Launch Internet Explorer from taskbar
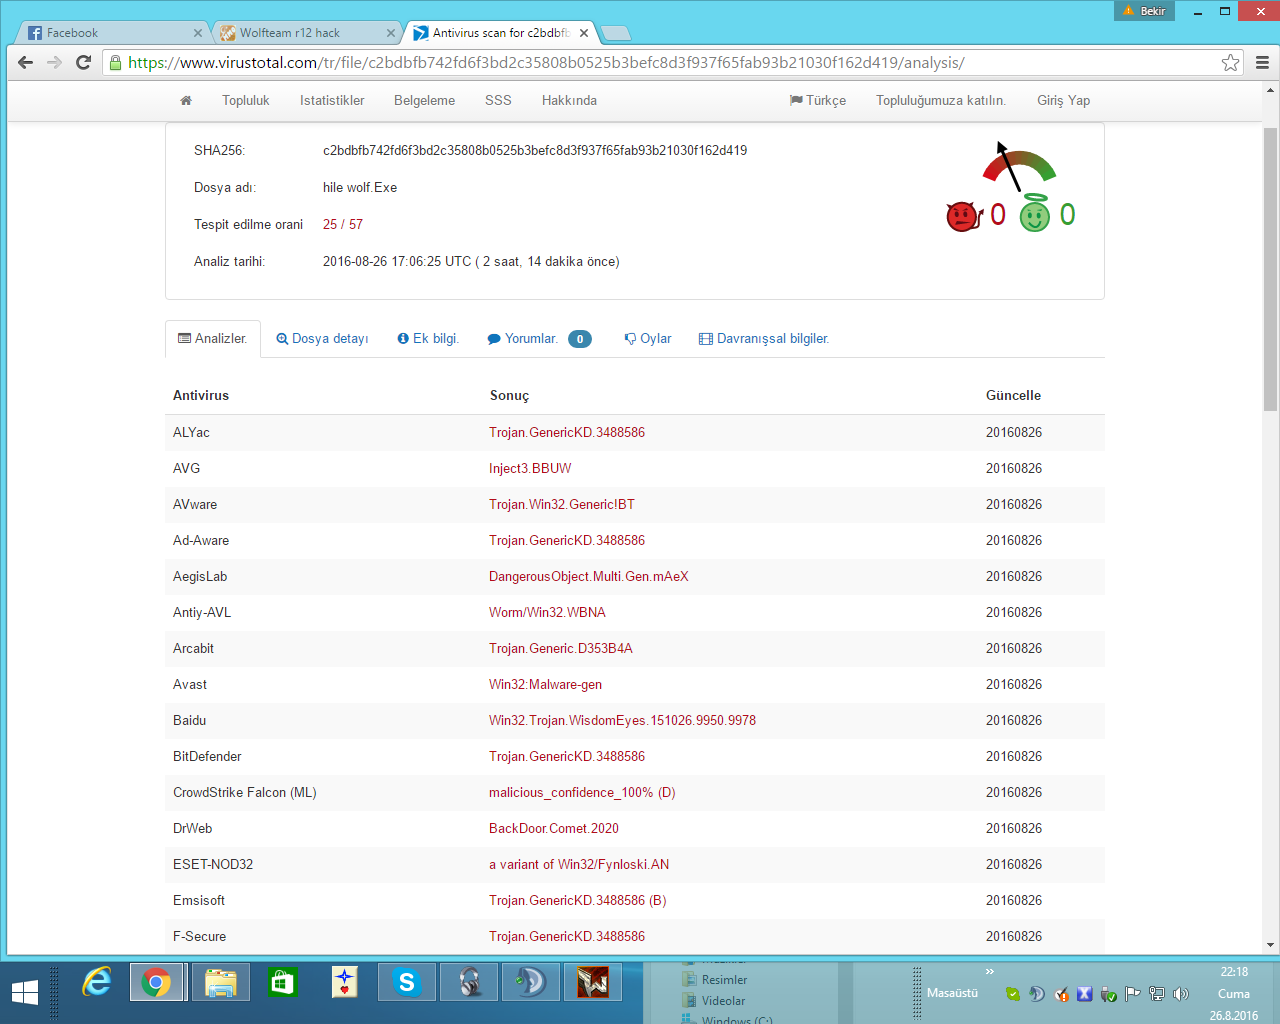The image size is (1280, 1024). 97,983
